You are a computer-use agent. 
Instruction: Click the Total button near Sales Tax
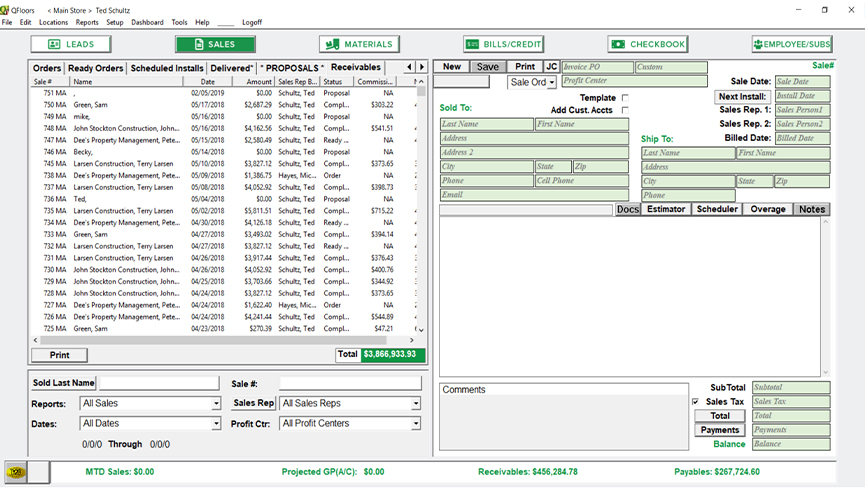(720, 416)
